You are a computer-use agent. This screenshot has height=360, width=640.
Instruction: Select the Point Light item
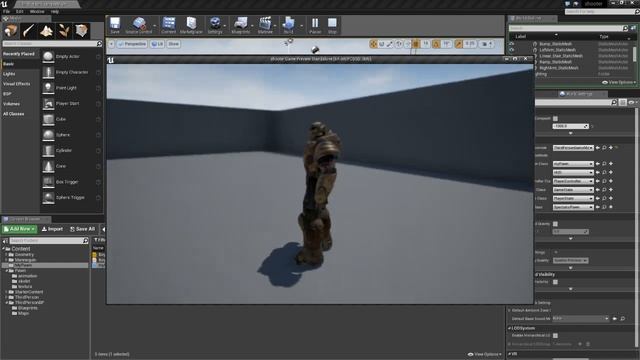click(x=71, y=88)
